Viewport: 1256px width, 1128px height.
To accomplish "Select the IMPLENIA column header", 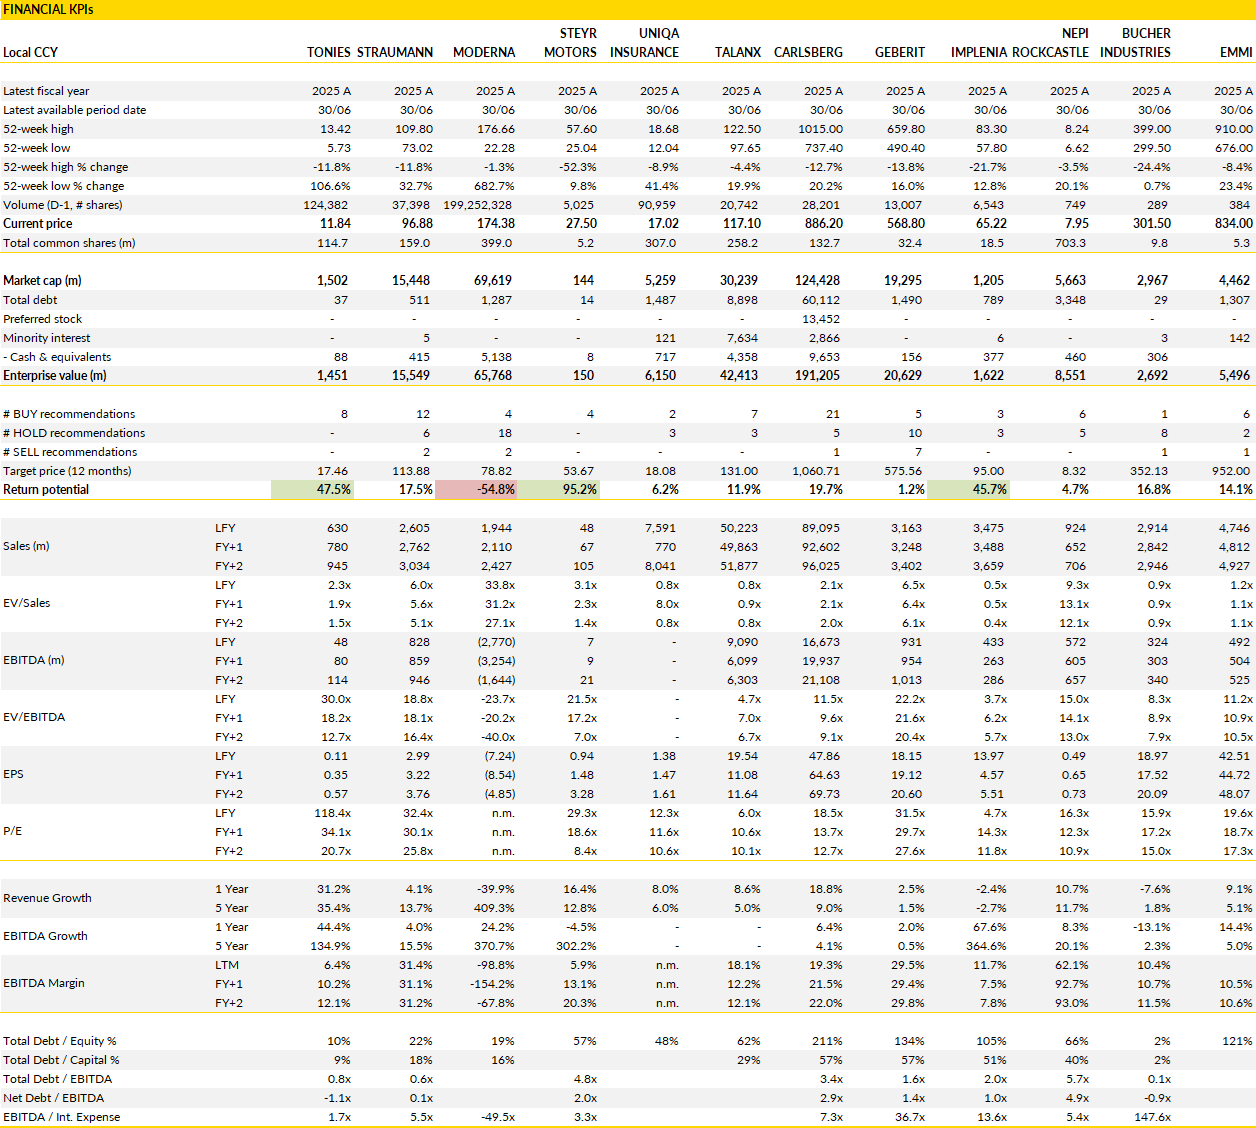I will pos(979,52).
